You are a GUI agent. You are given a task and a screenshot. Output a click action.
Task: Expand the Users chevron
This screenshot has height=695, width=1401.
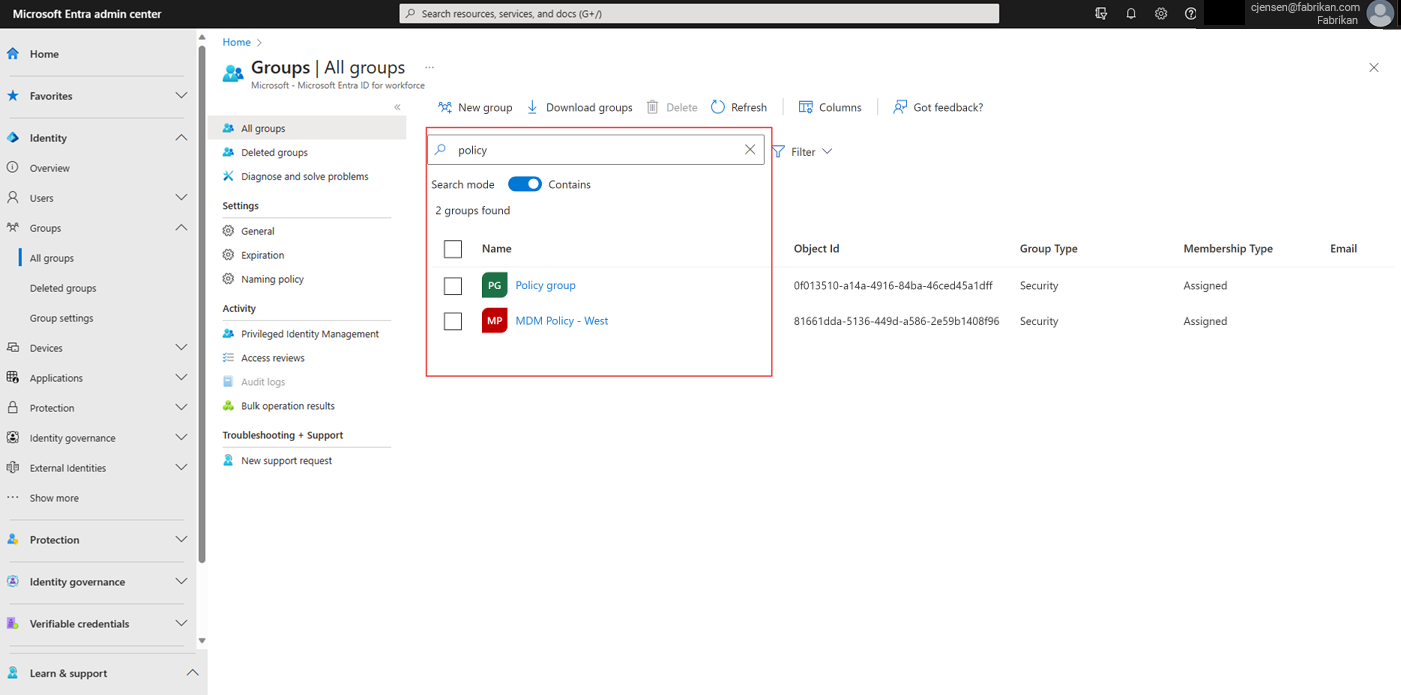181,198
